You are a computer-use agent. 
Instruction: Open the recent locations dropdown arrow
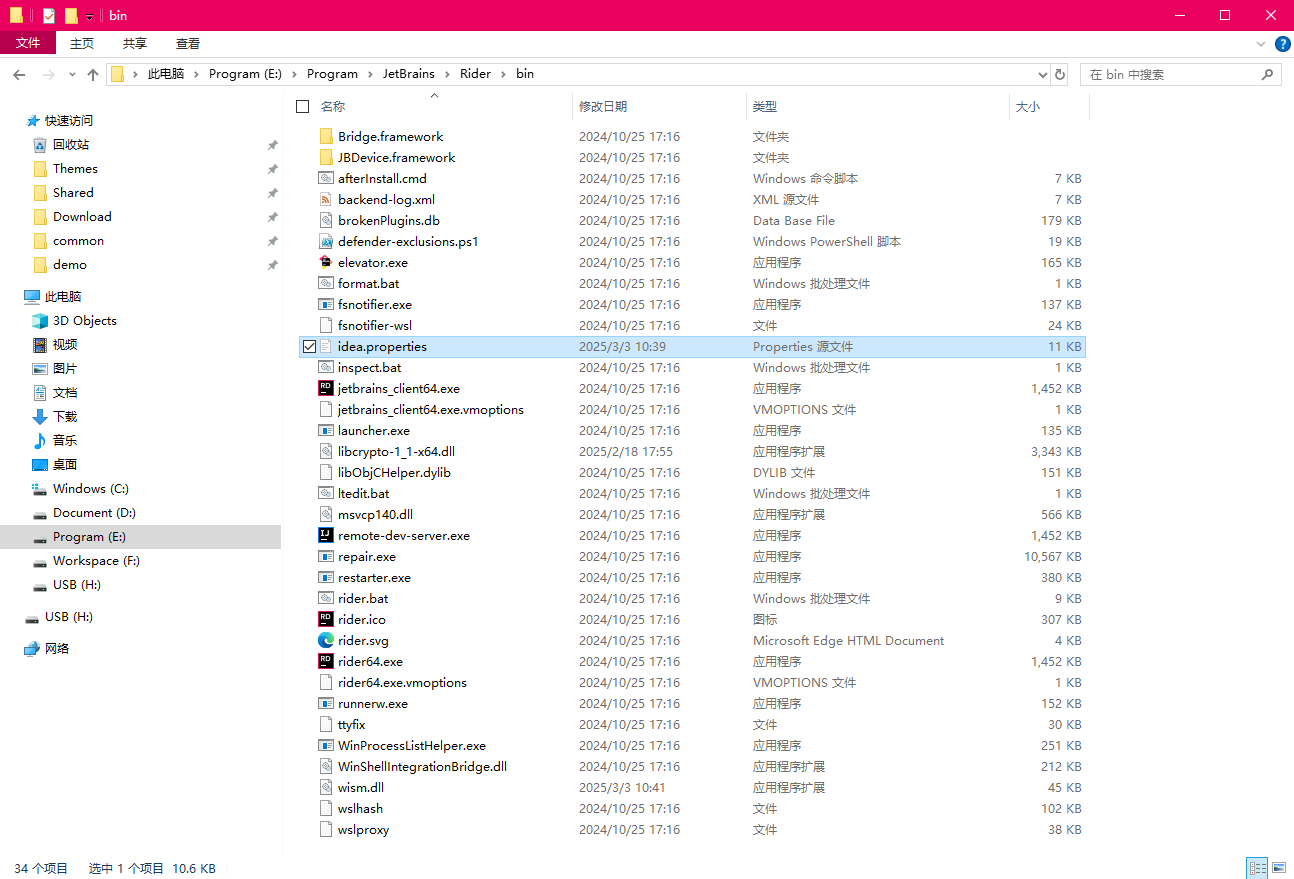[72, 74]
